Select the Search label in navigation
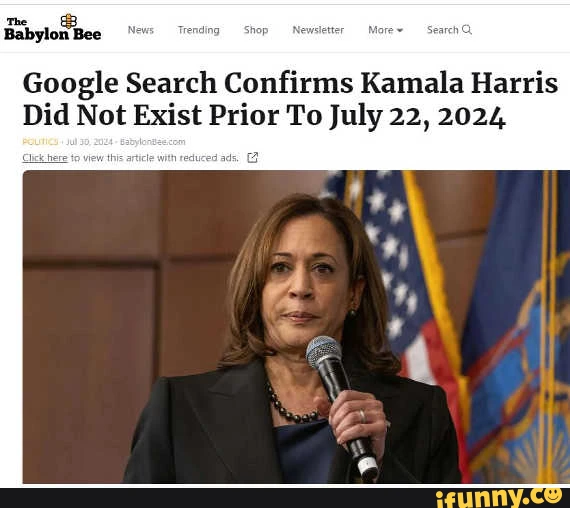Screen dimensions: 570x508 point(442,30)
